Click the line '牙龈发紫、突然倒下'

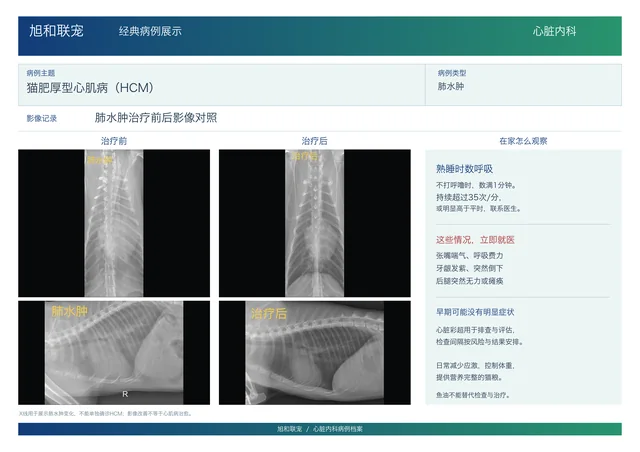click(x=469, y=268)
